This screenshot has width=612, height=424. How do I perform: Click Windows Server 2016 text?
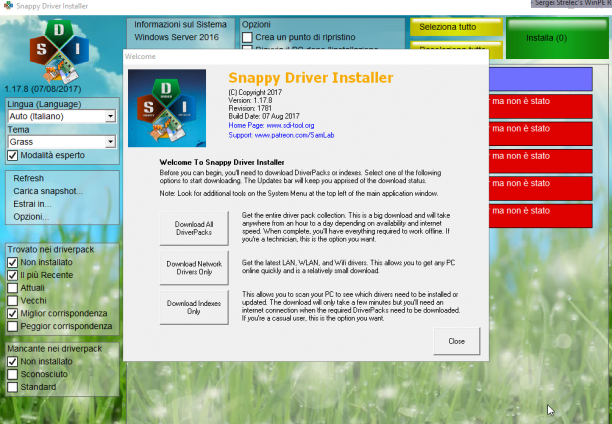pyautogui.click(x=176, y=37)
